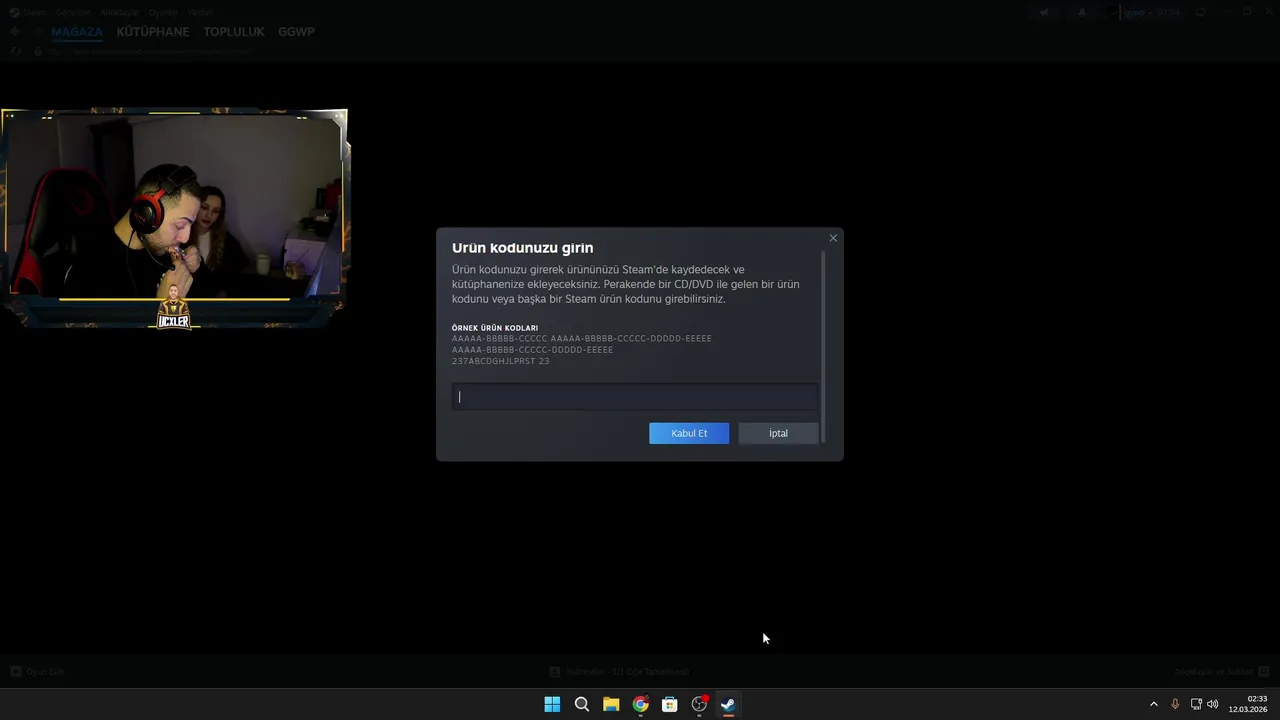Switch to the MAĞAZA tab
The width and height of the screenshot is (1280, 720).
[77, 32]
